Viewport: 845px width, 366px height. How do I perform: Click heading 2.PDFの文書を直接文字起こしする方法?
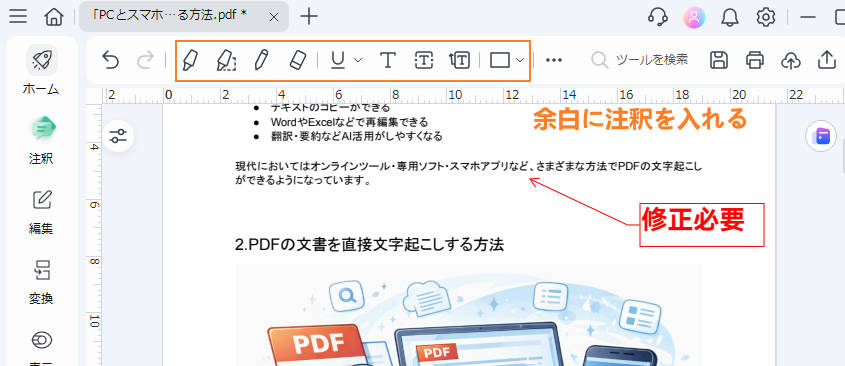pyautogui.click(x=370, y=245)
